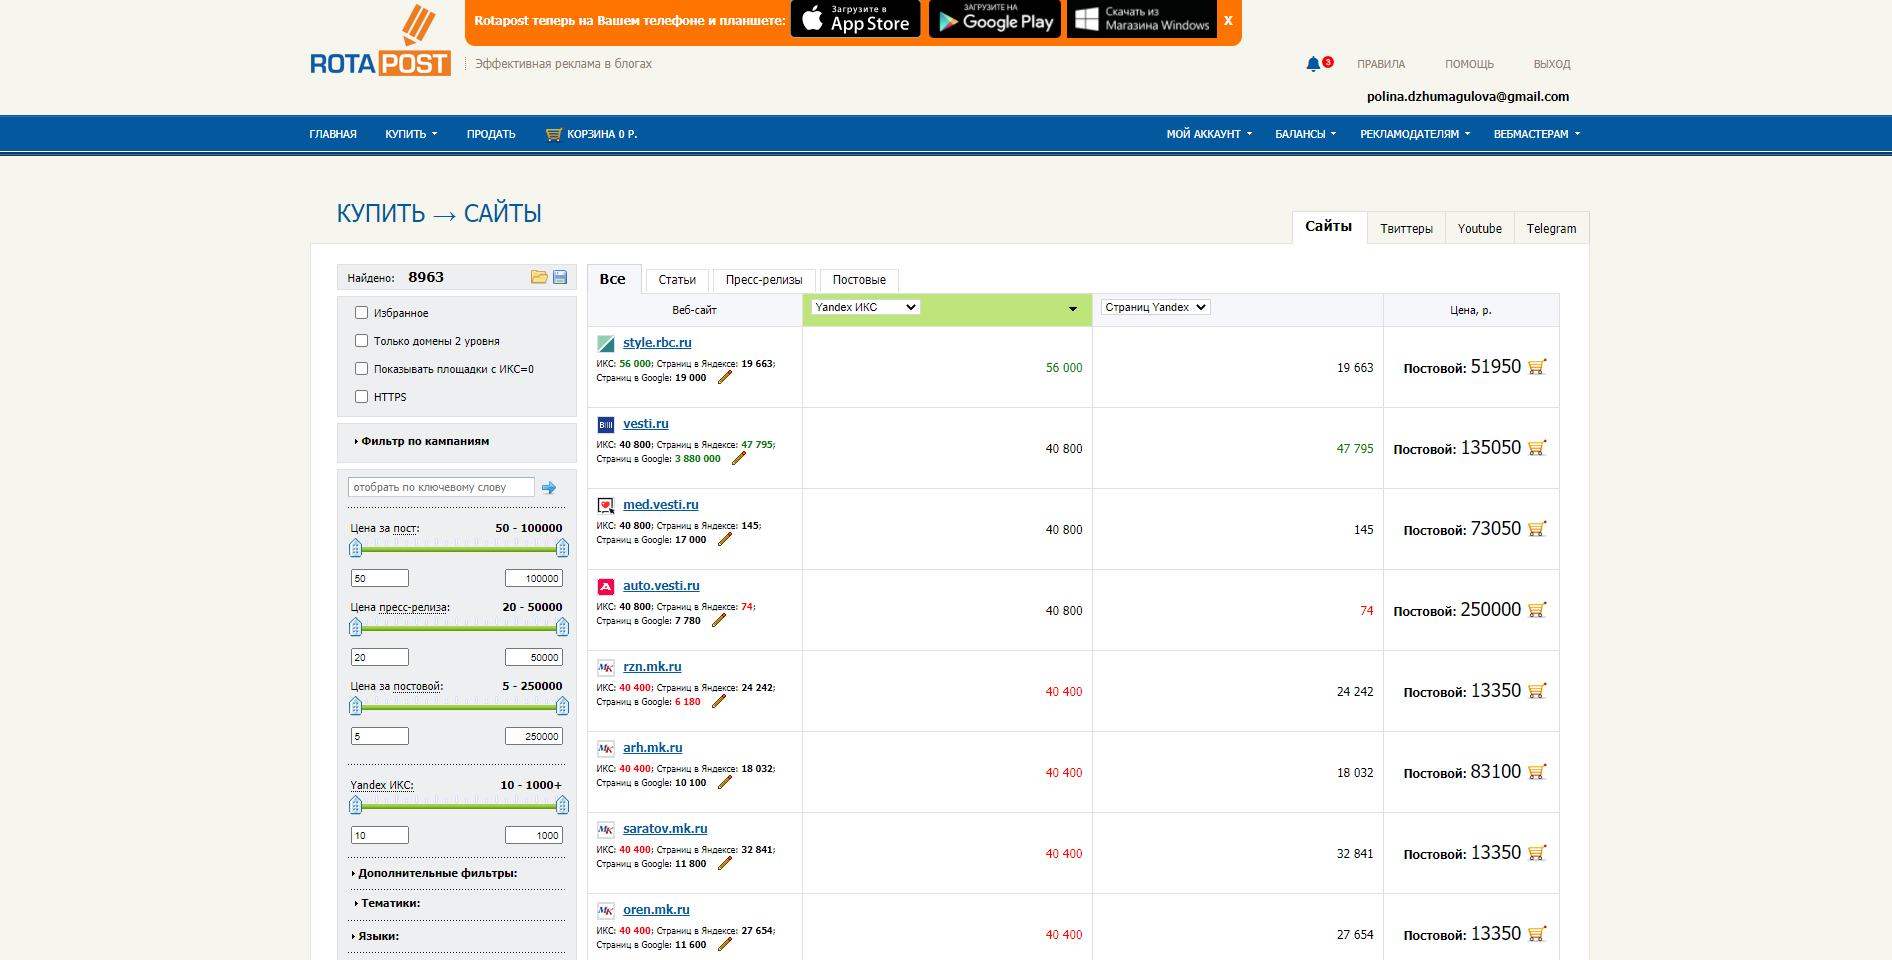1892x960 pixels.
Task: Open the vesti.ru site link
Action: pos(646,423)
